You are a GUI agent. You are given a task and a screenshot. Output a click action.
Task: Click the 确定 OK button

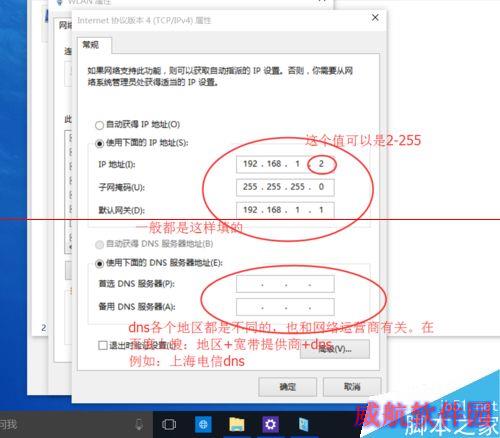coord(287,387)
